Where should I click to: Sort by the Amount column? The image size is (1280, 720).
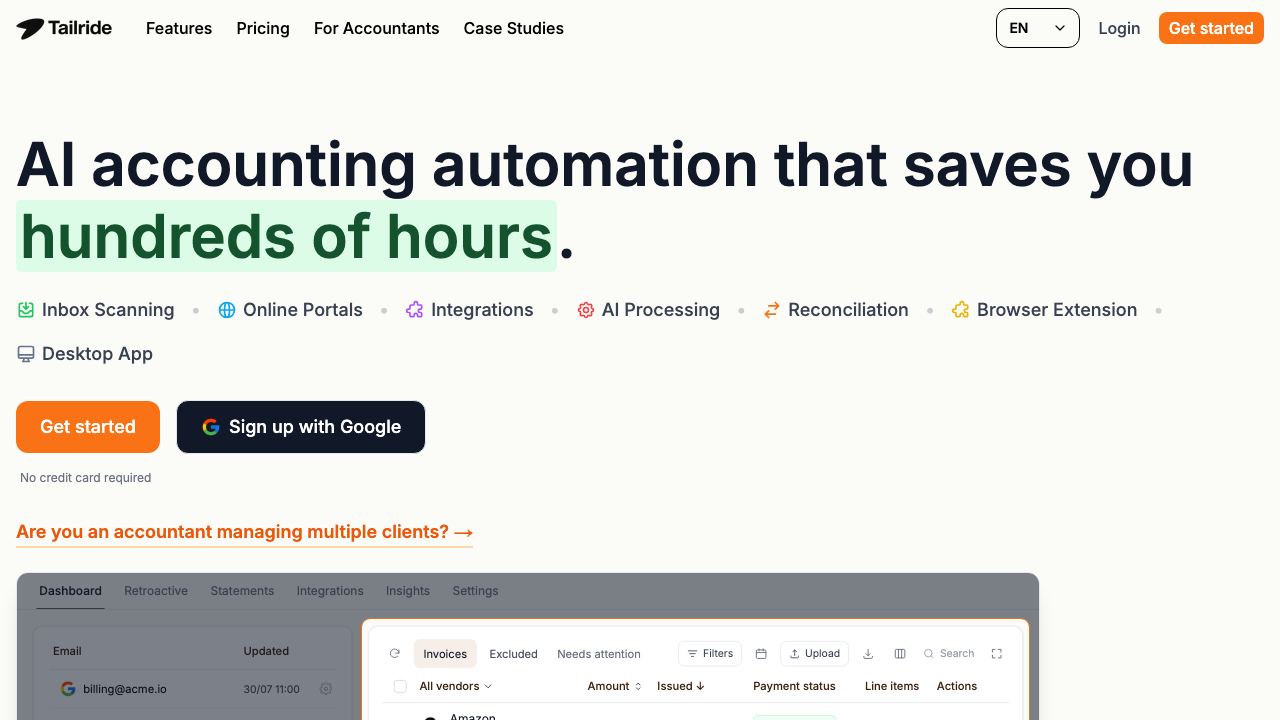pos(614,686)
